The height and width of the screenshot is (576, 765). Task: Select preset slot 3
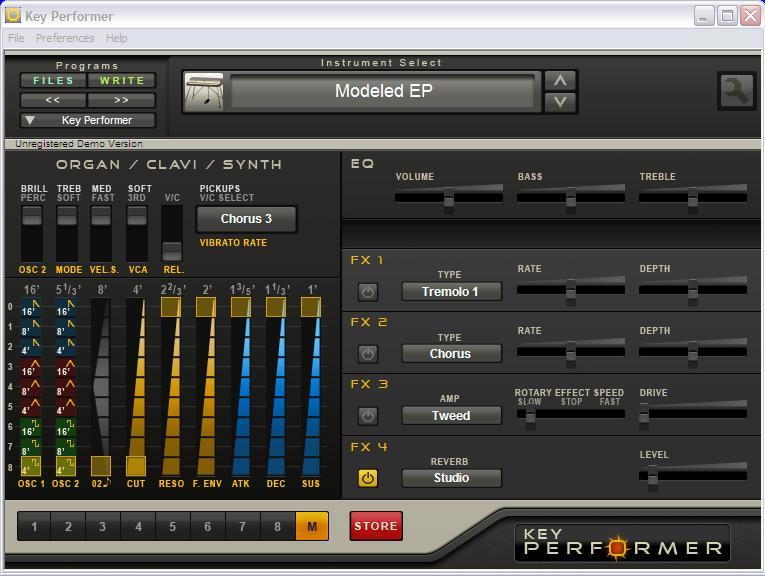pyautogui.click(x=102, y=526)
